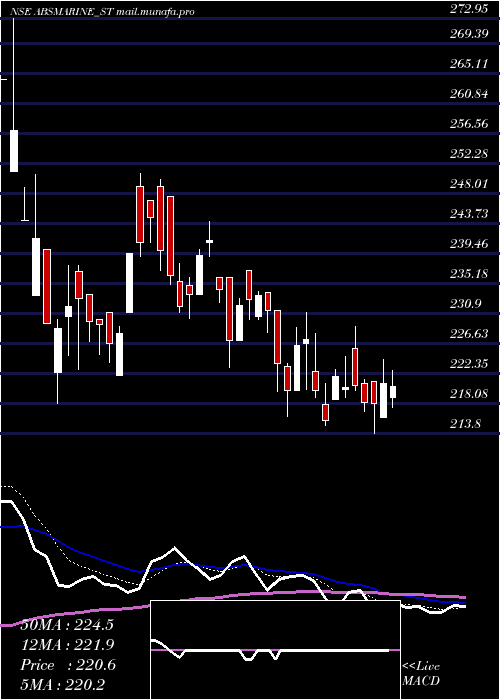Click the 12MA : 221.9 readout
The height and width of the screenshot is (700, 500).
click(x=67, y=645)
